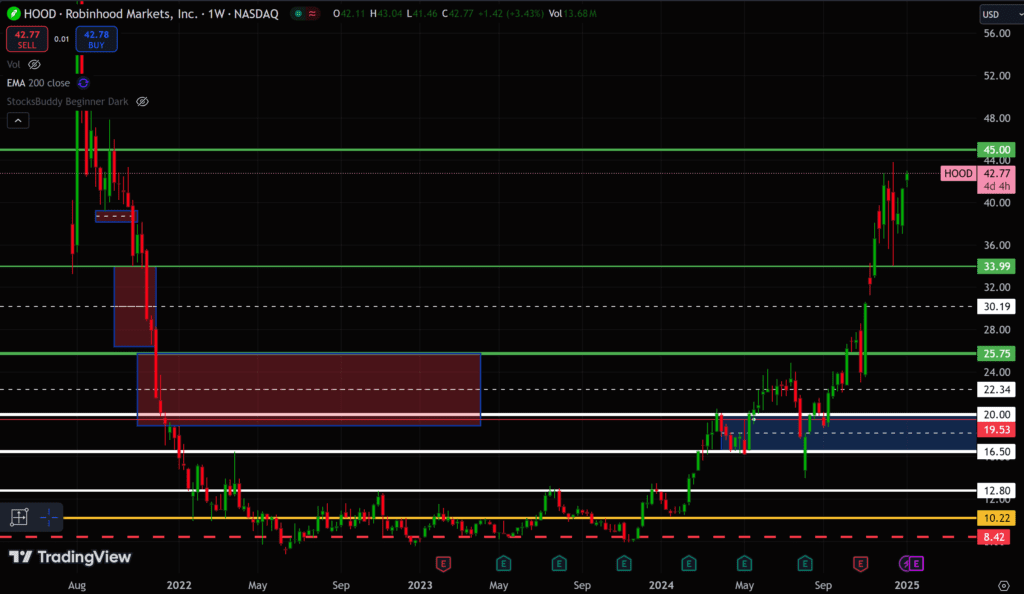Select the white 30.19 price label

996,307
